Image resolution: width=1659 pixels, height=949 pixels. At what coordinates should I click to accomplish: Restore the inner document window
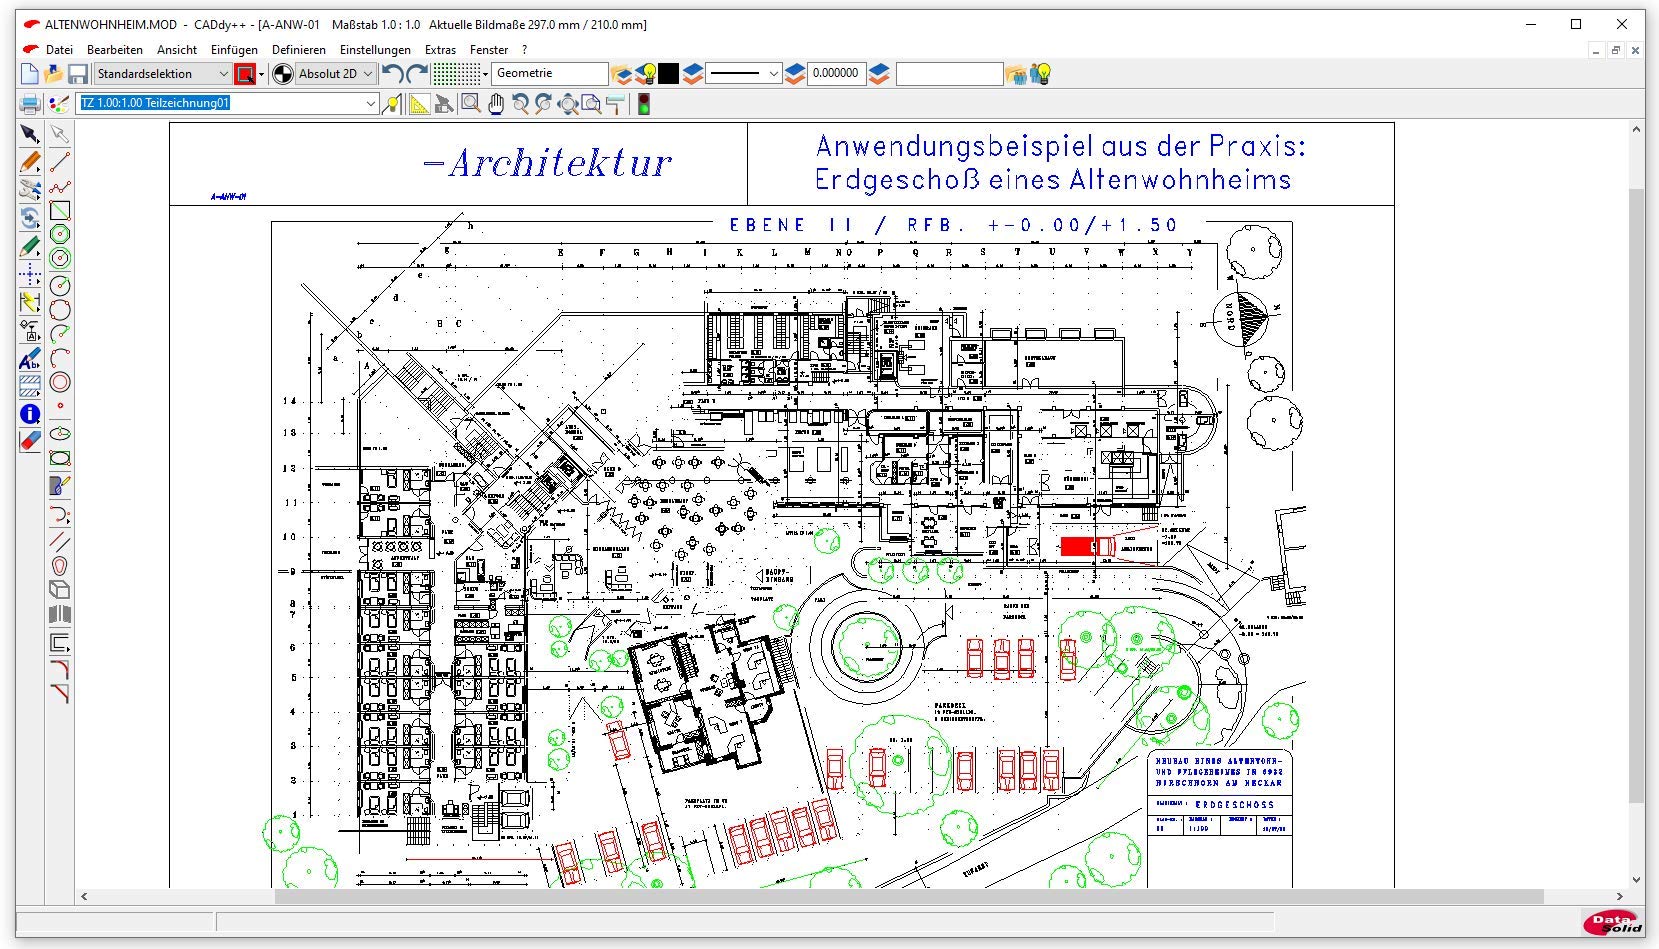pyautogui.click(x=1615, y=49)
